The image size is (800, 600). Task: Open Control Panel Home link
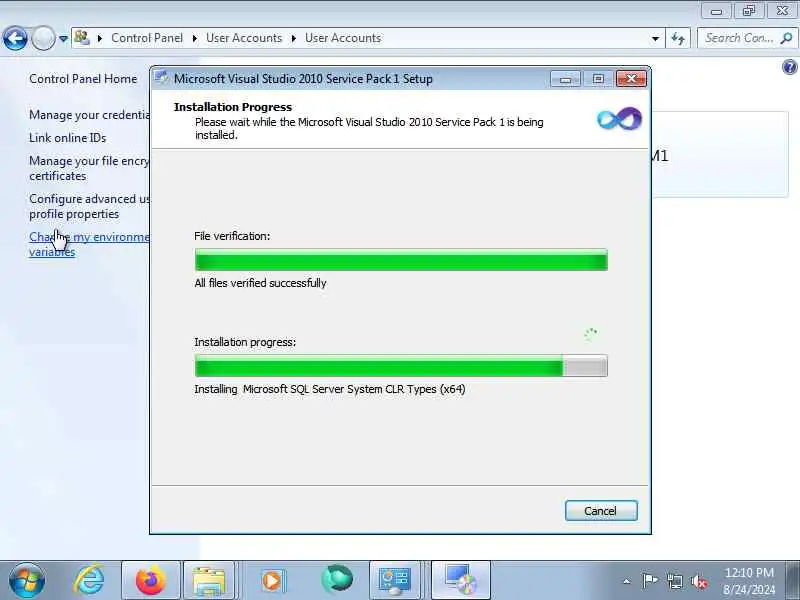pyautogui.click(x=83, y=79)
